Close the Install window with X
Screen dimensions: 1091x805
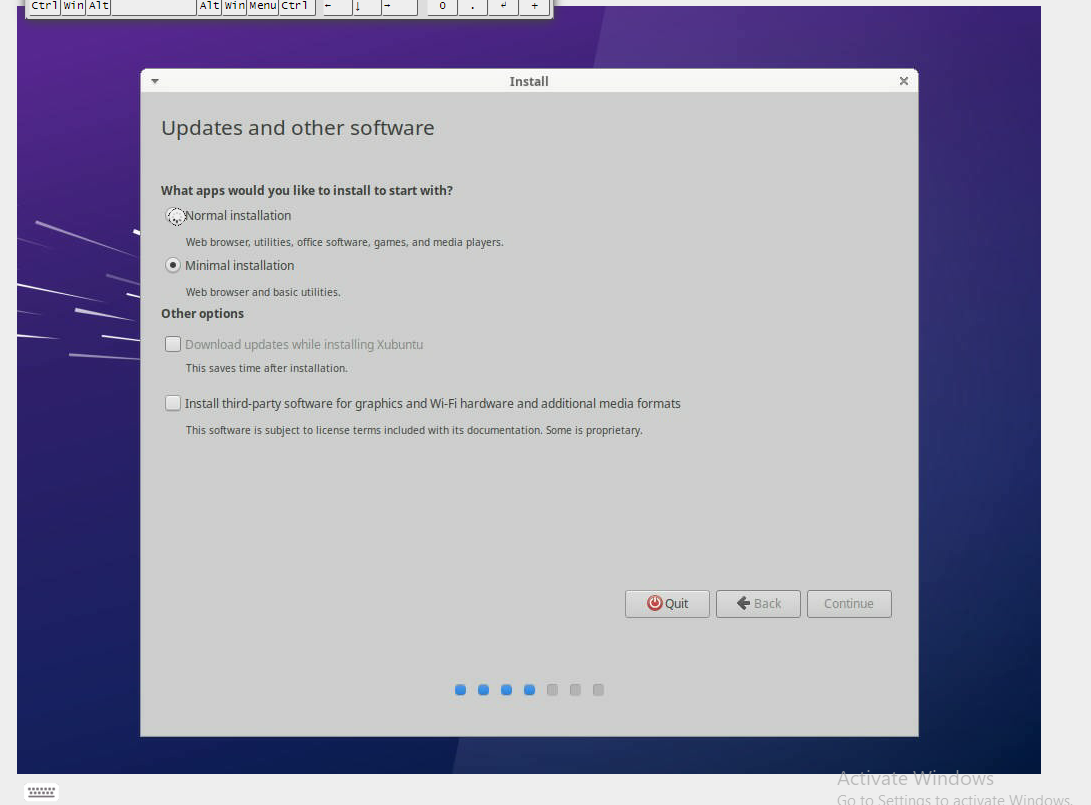coord(903,81)
